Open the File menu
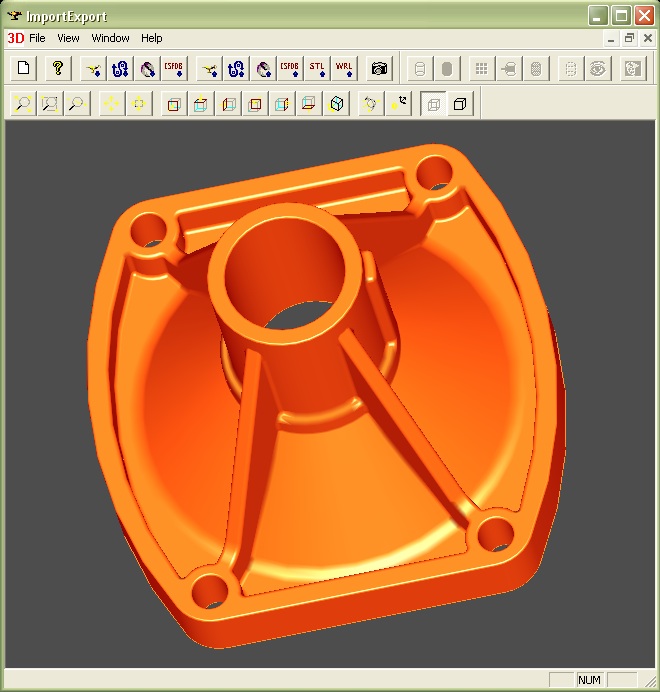This screenshot has width=660, height=692. (37, 38)
